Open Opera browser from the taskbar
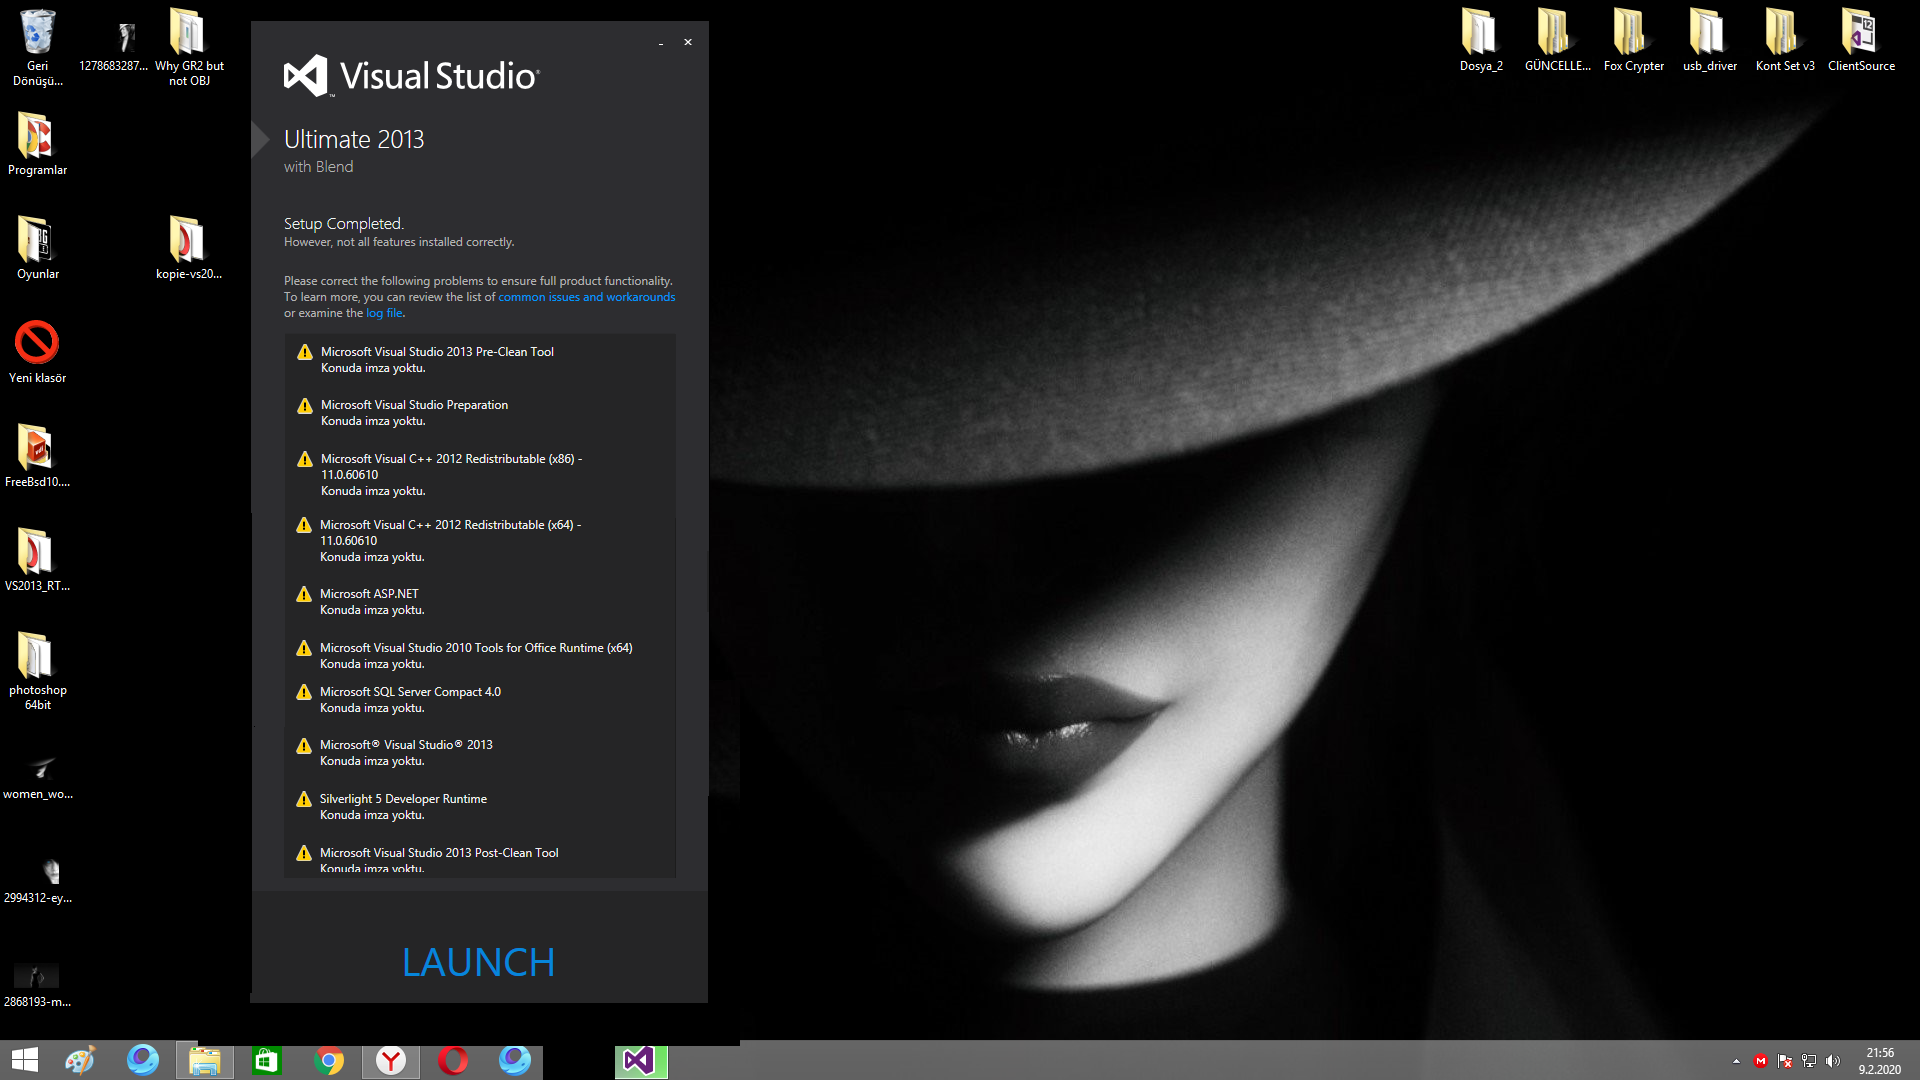 point(453,1060)
